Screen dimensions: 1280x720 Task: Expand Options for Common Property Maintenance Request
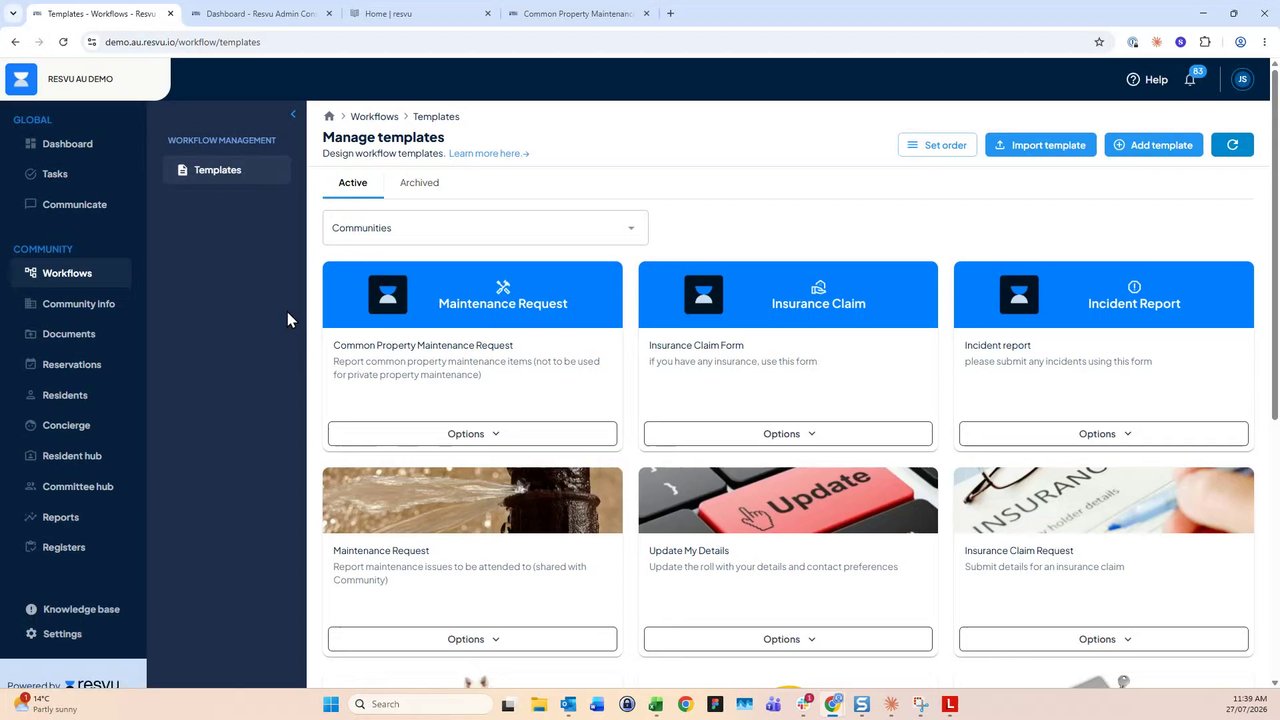point(472,434)
